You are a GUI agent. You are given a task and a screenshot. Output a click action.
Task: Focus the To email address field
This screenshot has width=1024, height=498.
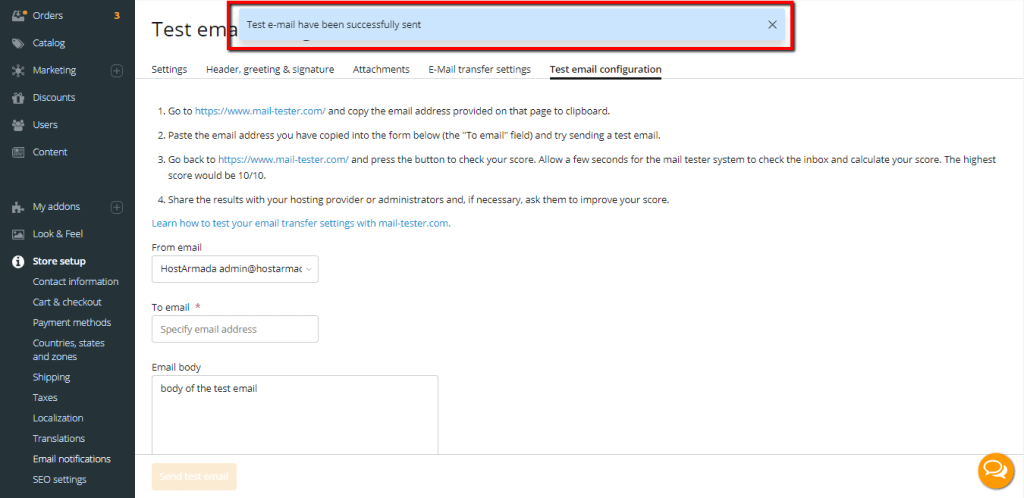tap(235, 330)
